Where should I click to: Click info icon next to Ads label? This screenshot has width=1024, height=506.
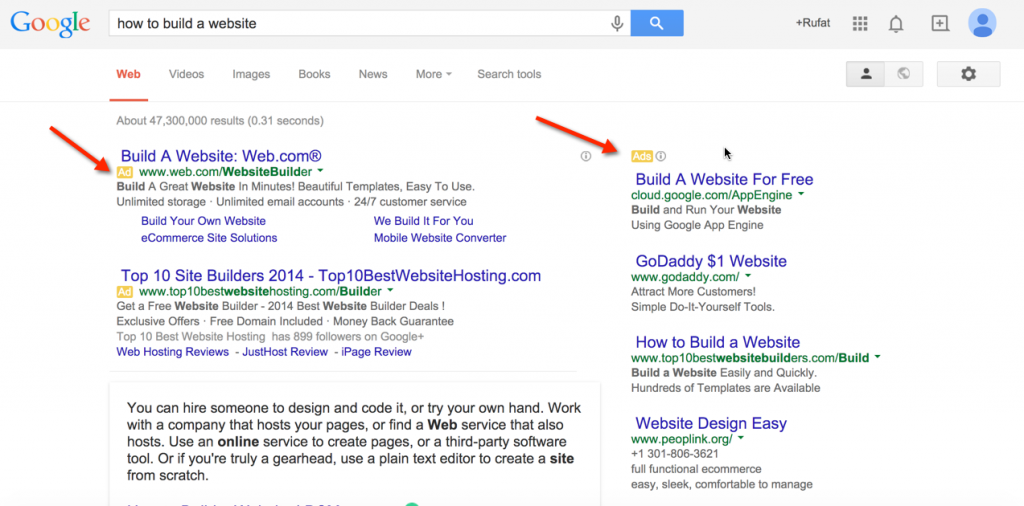click(x=661, y=156)
